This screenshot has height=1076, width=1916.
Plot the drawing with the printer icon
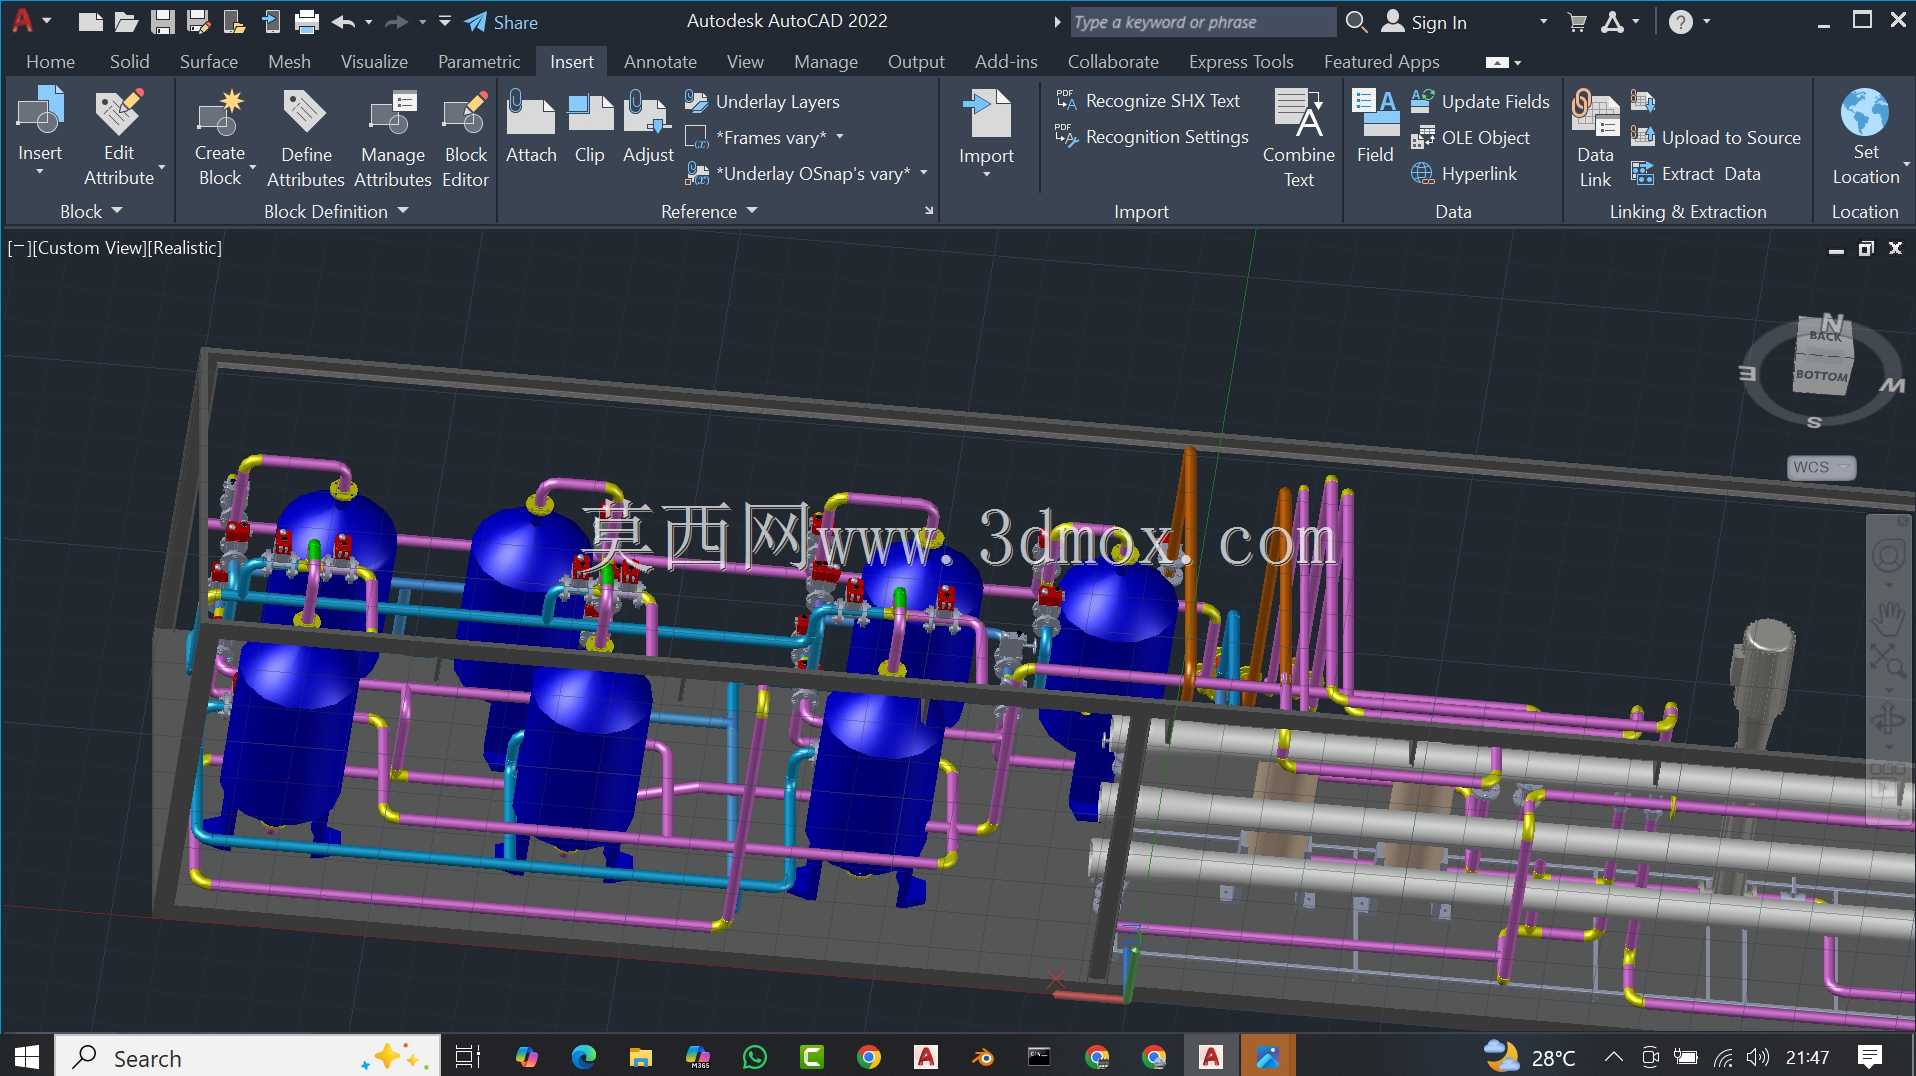click(307, 21)
